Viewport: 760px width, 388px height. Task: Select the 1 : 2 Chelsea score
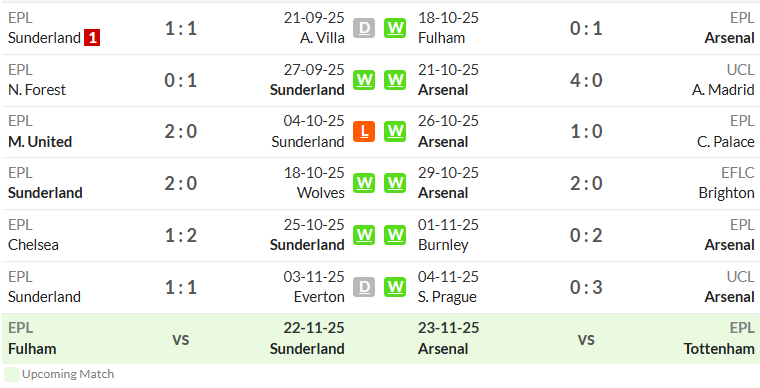coord(180,235)
